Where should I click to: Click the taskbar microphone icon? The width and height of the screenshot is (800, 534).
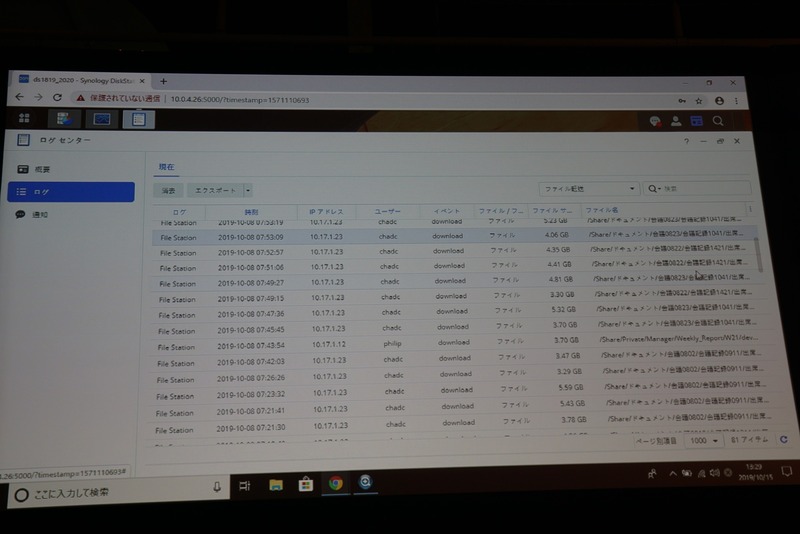[217, 487]
